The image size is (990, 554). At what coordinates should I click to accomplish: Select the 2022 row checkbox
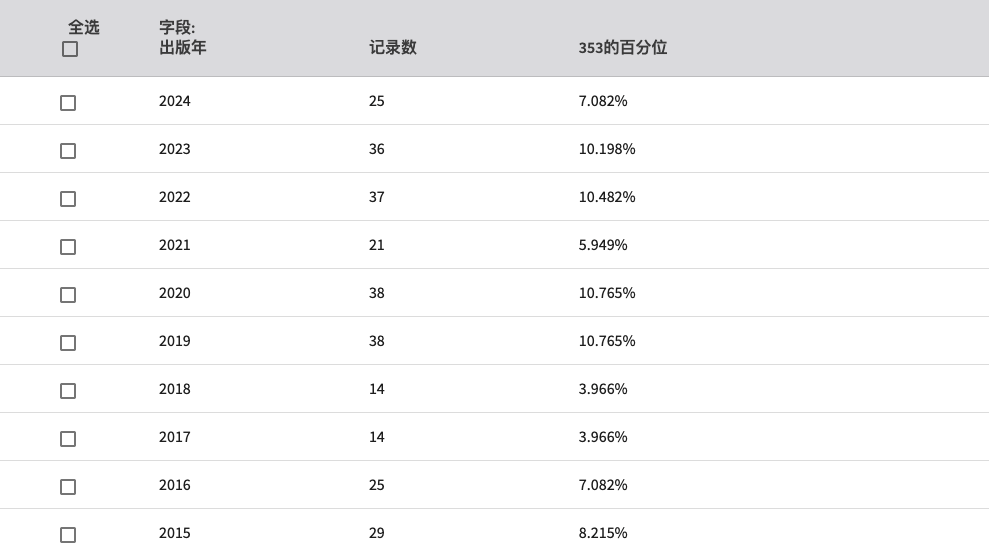click(68, 199)
